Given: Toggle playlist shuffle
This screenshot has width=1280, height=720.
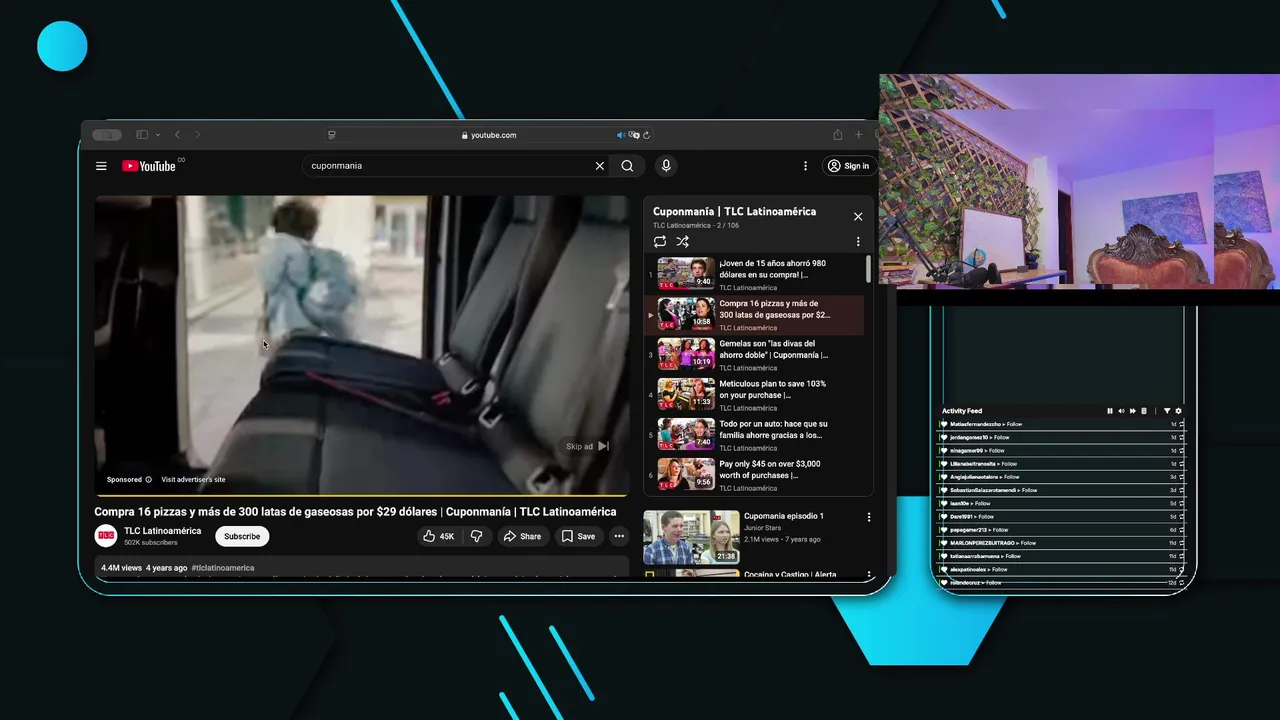Looking at the screenshot, I should pyautogui.click(x=682, y=241).
